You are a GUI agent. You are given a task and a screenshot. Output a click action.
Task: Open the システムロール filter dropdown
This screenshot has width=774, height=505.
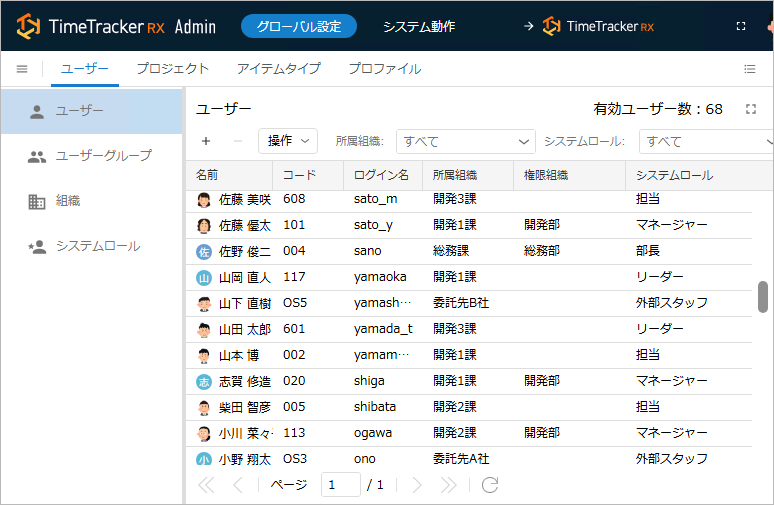tap(706, 141)
